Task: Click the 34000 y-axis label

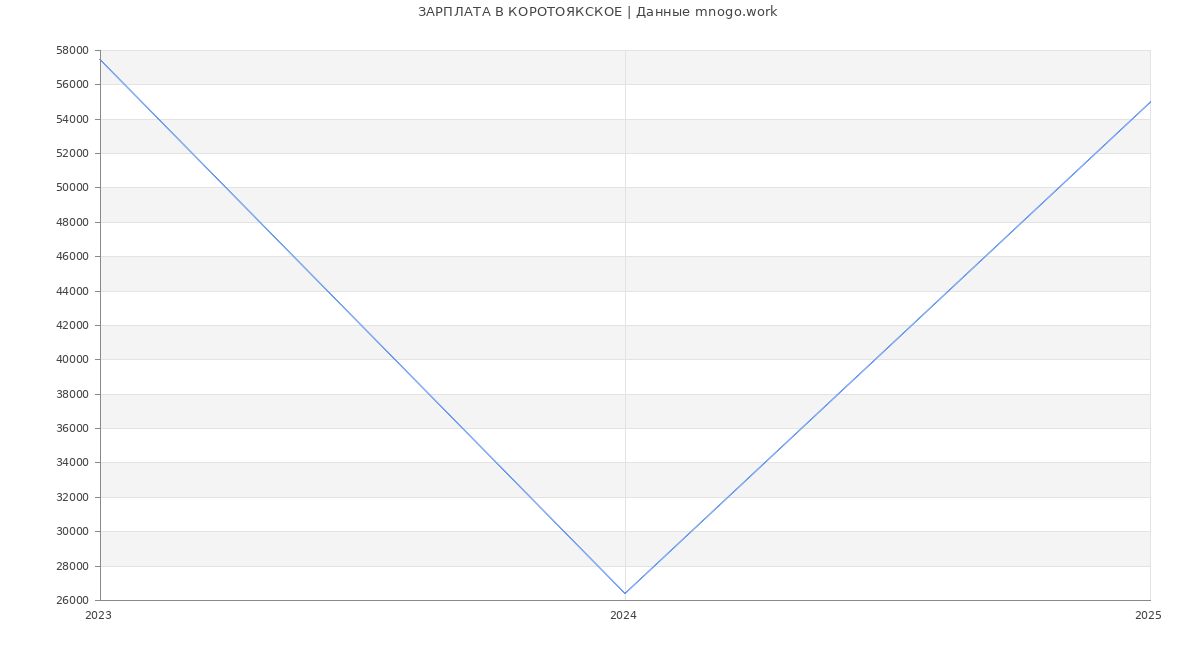Action: pyautogui.click(x=72, y=462)
